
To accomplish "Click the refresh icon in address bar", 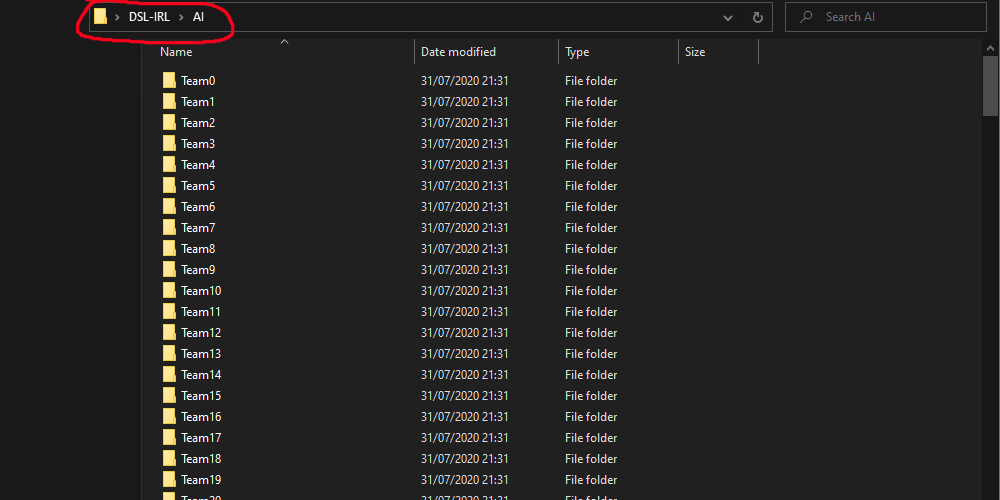I will click(758, 17).
